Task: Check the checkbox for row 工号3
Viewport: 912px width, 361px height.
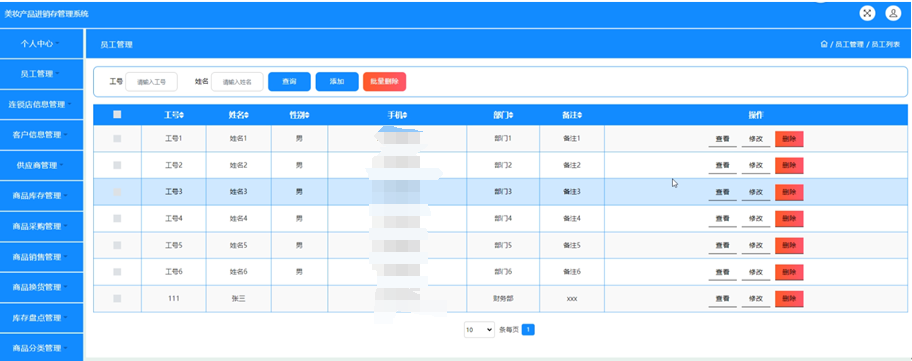Action: pos(117,191)
